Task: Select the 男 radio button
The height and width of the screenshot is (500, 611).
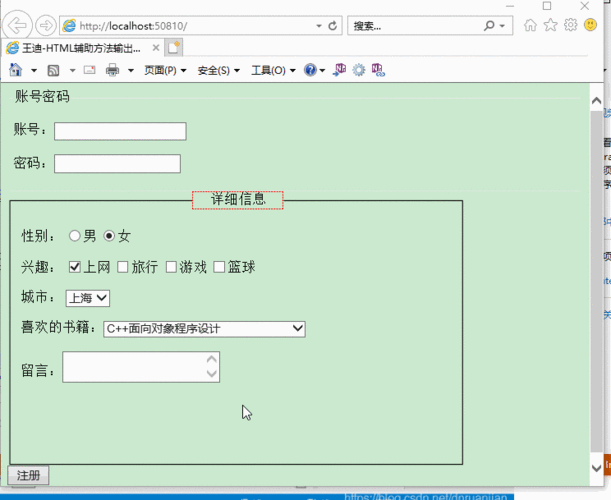Action: (x=74, y=236)
